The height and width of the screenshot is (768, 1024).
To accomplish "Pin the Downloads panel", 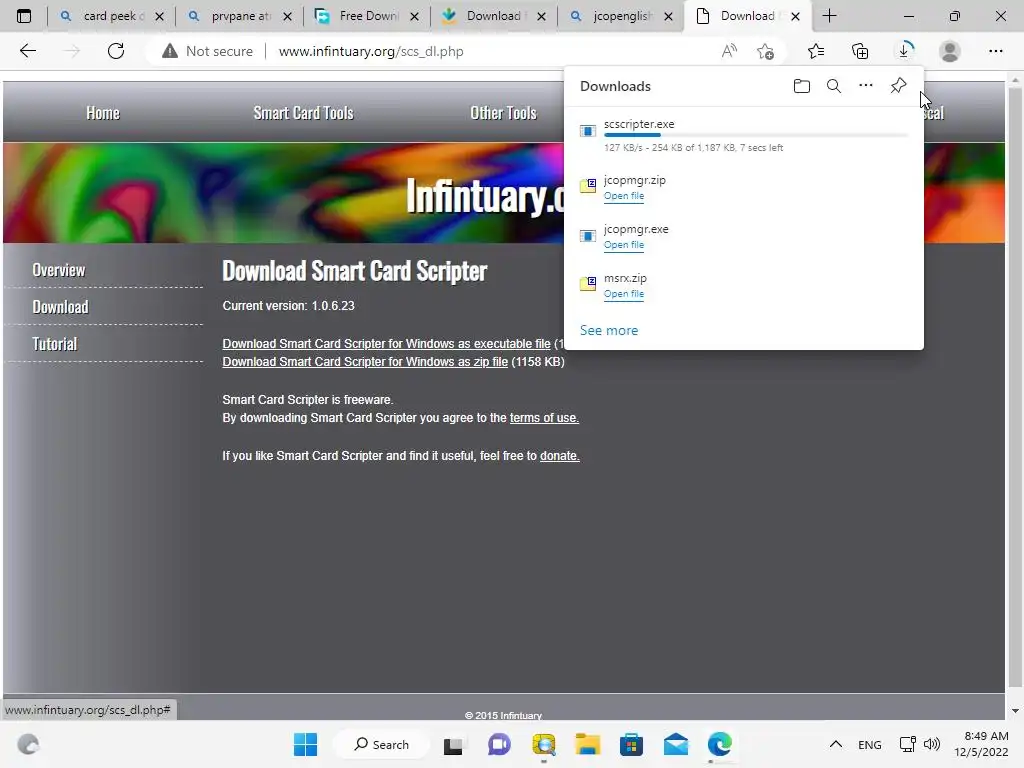I will pos(899,86).
